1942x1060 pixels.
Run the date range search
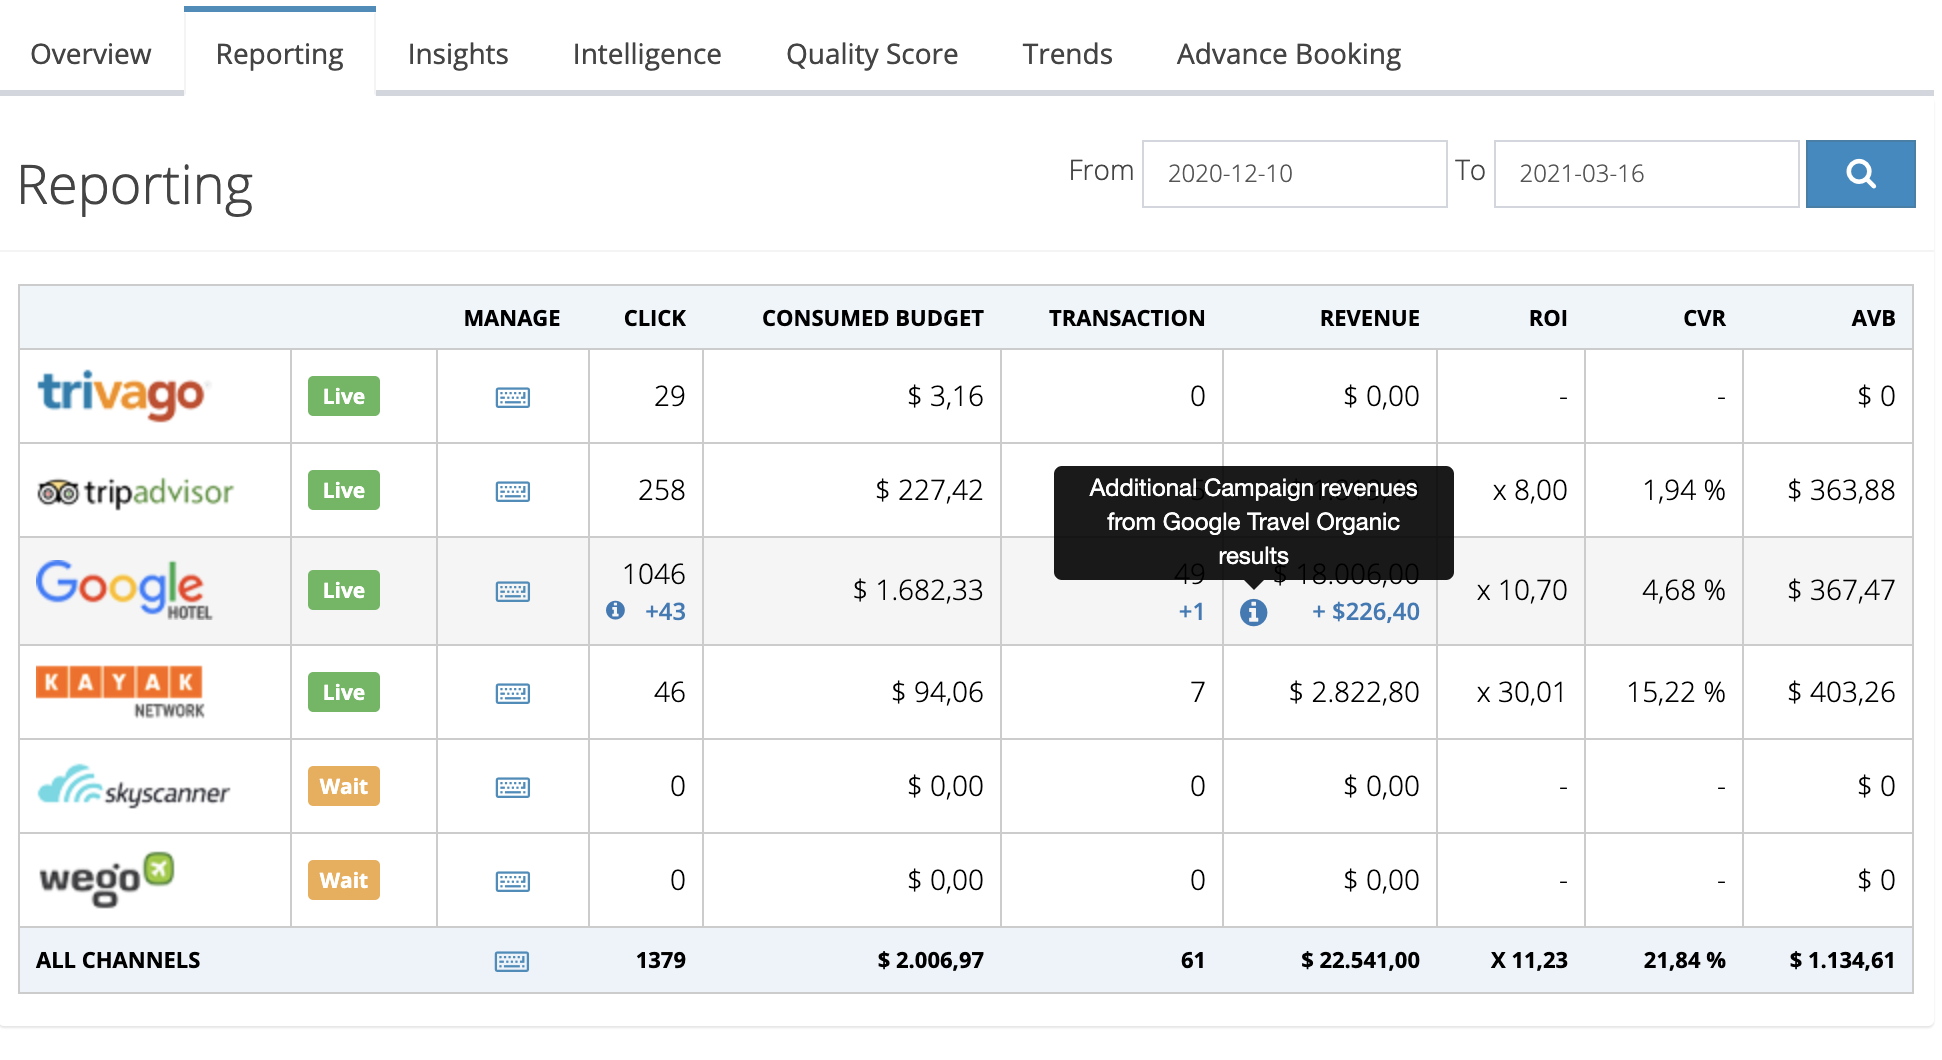click(1860, 174)
